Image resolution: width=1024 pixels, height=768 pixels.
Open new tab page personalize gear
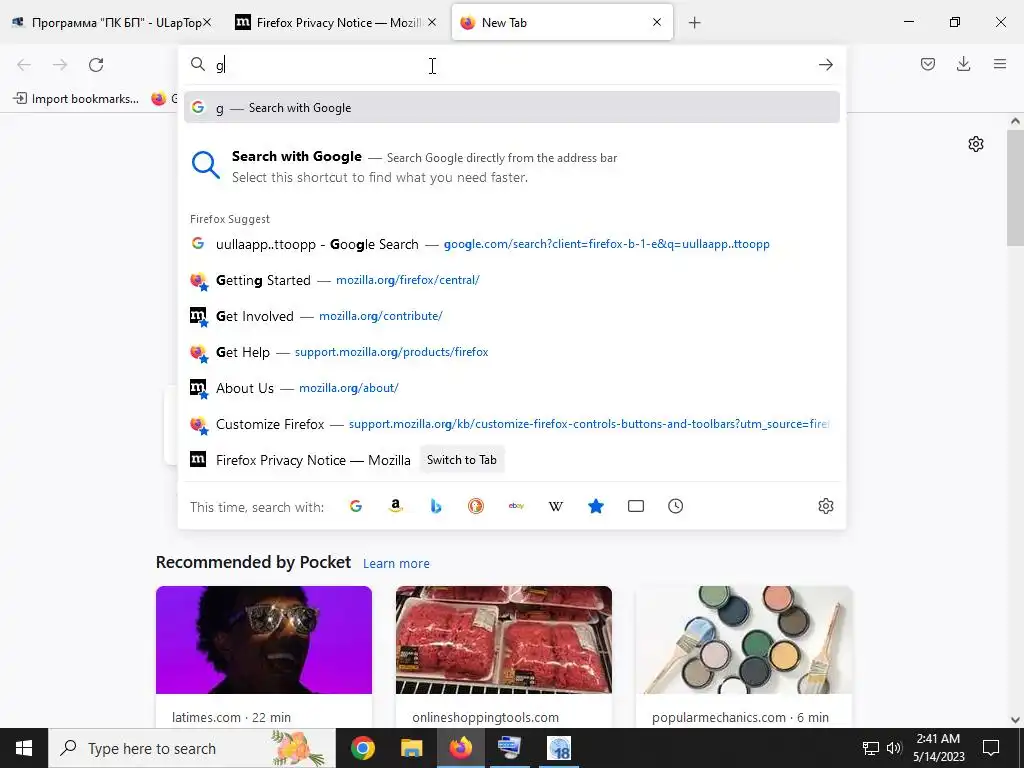pyautogui.click(x=976, y=144)
